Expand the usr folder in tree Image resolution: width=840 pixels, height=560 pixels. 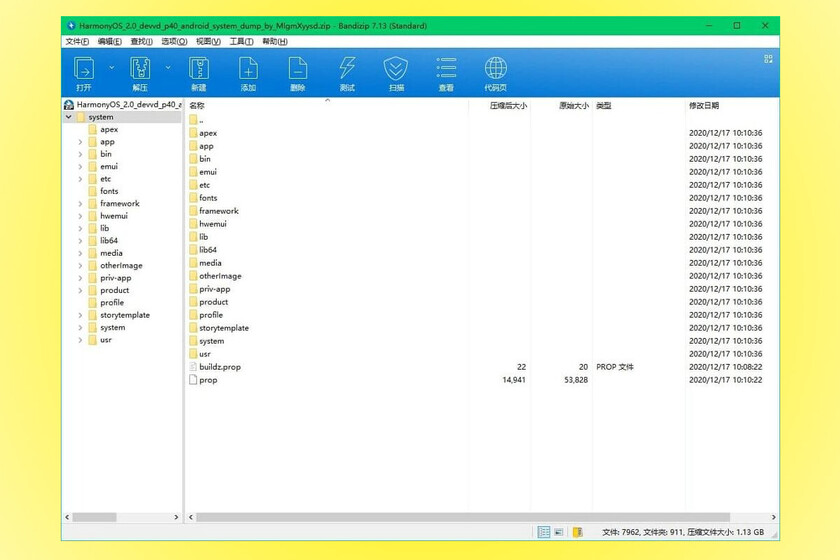(x=80, y=340)
